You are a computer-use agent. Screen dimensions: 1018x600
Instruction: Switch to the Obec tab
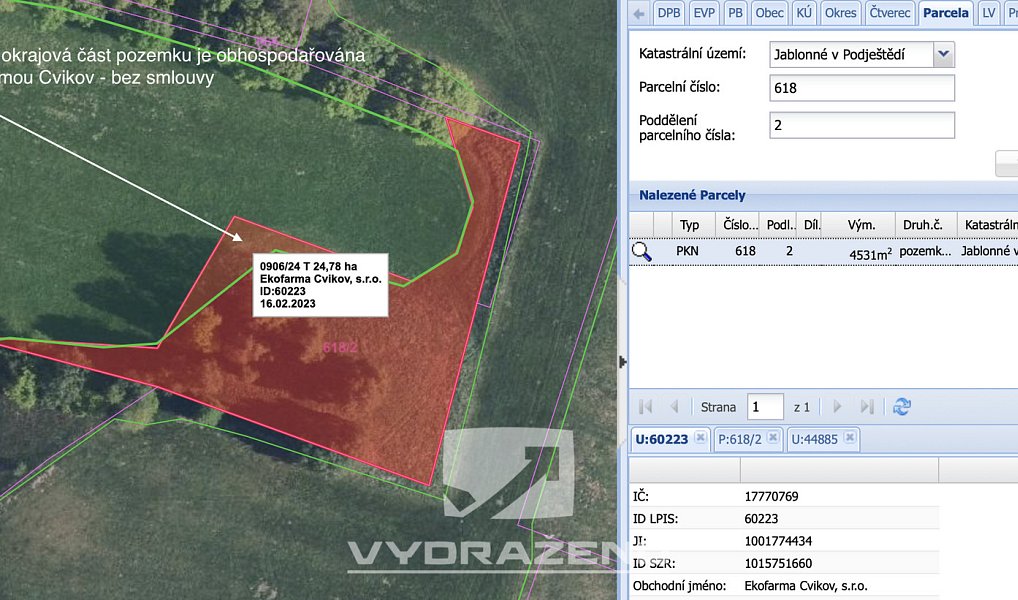pos(769,13)
